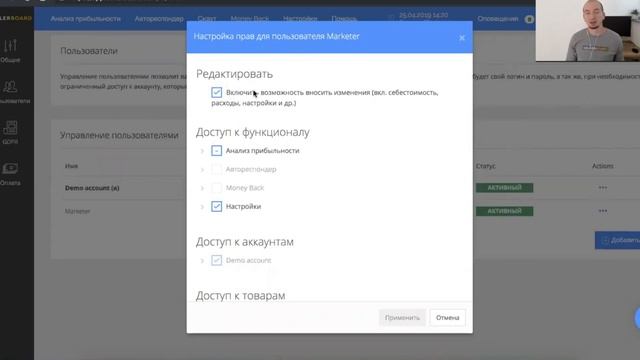Viewport: 640px width, 360px height.
Task: Open actions menu for Demo account row
Action: point(602,188)
